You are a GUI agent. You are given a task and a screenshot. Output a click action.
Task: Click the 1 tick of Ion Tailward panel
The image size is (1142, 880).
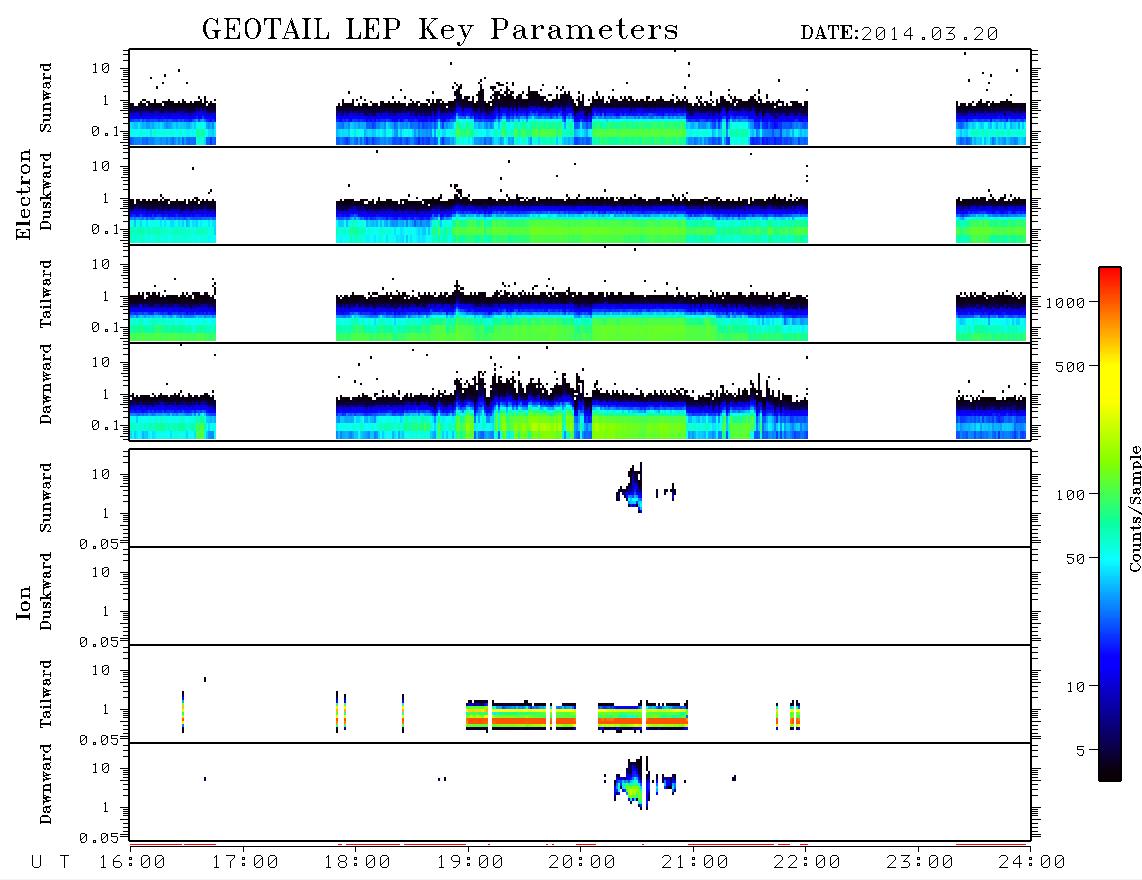[106, 710]
